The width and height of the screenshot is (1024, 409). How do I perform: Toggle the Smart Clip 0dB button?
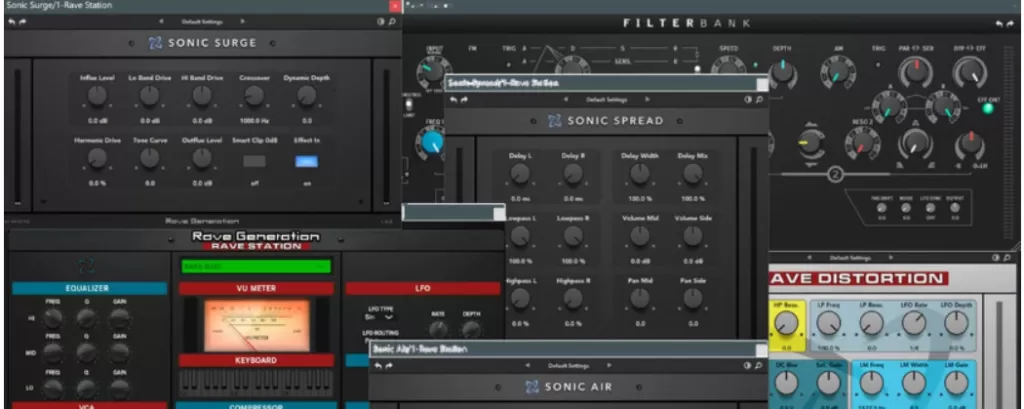(x=254, y=161)
